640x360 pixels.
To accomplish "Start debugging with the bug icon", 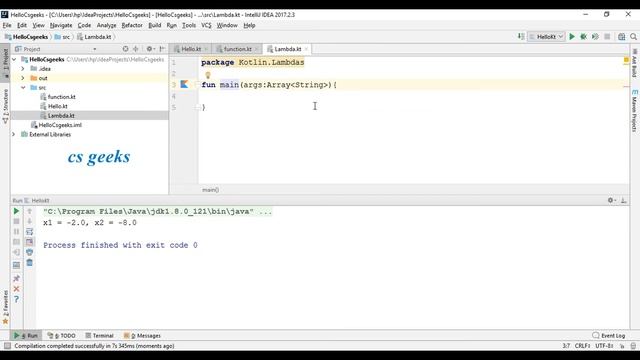I will (x=584, y=37).
